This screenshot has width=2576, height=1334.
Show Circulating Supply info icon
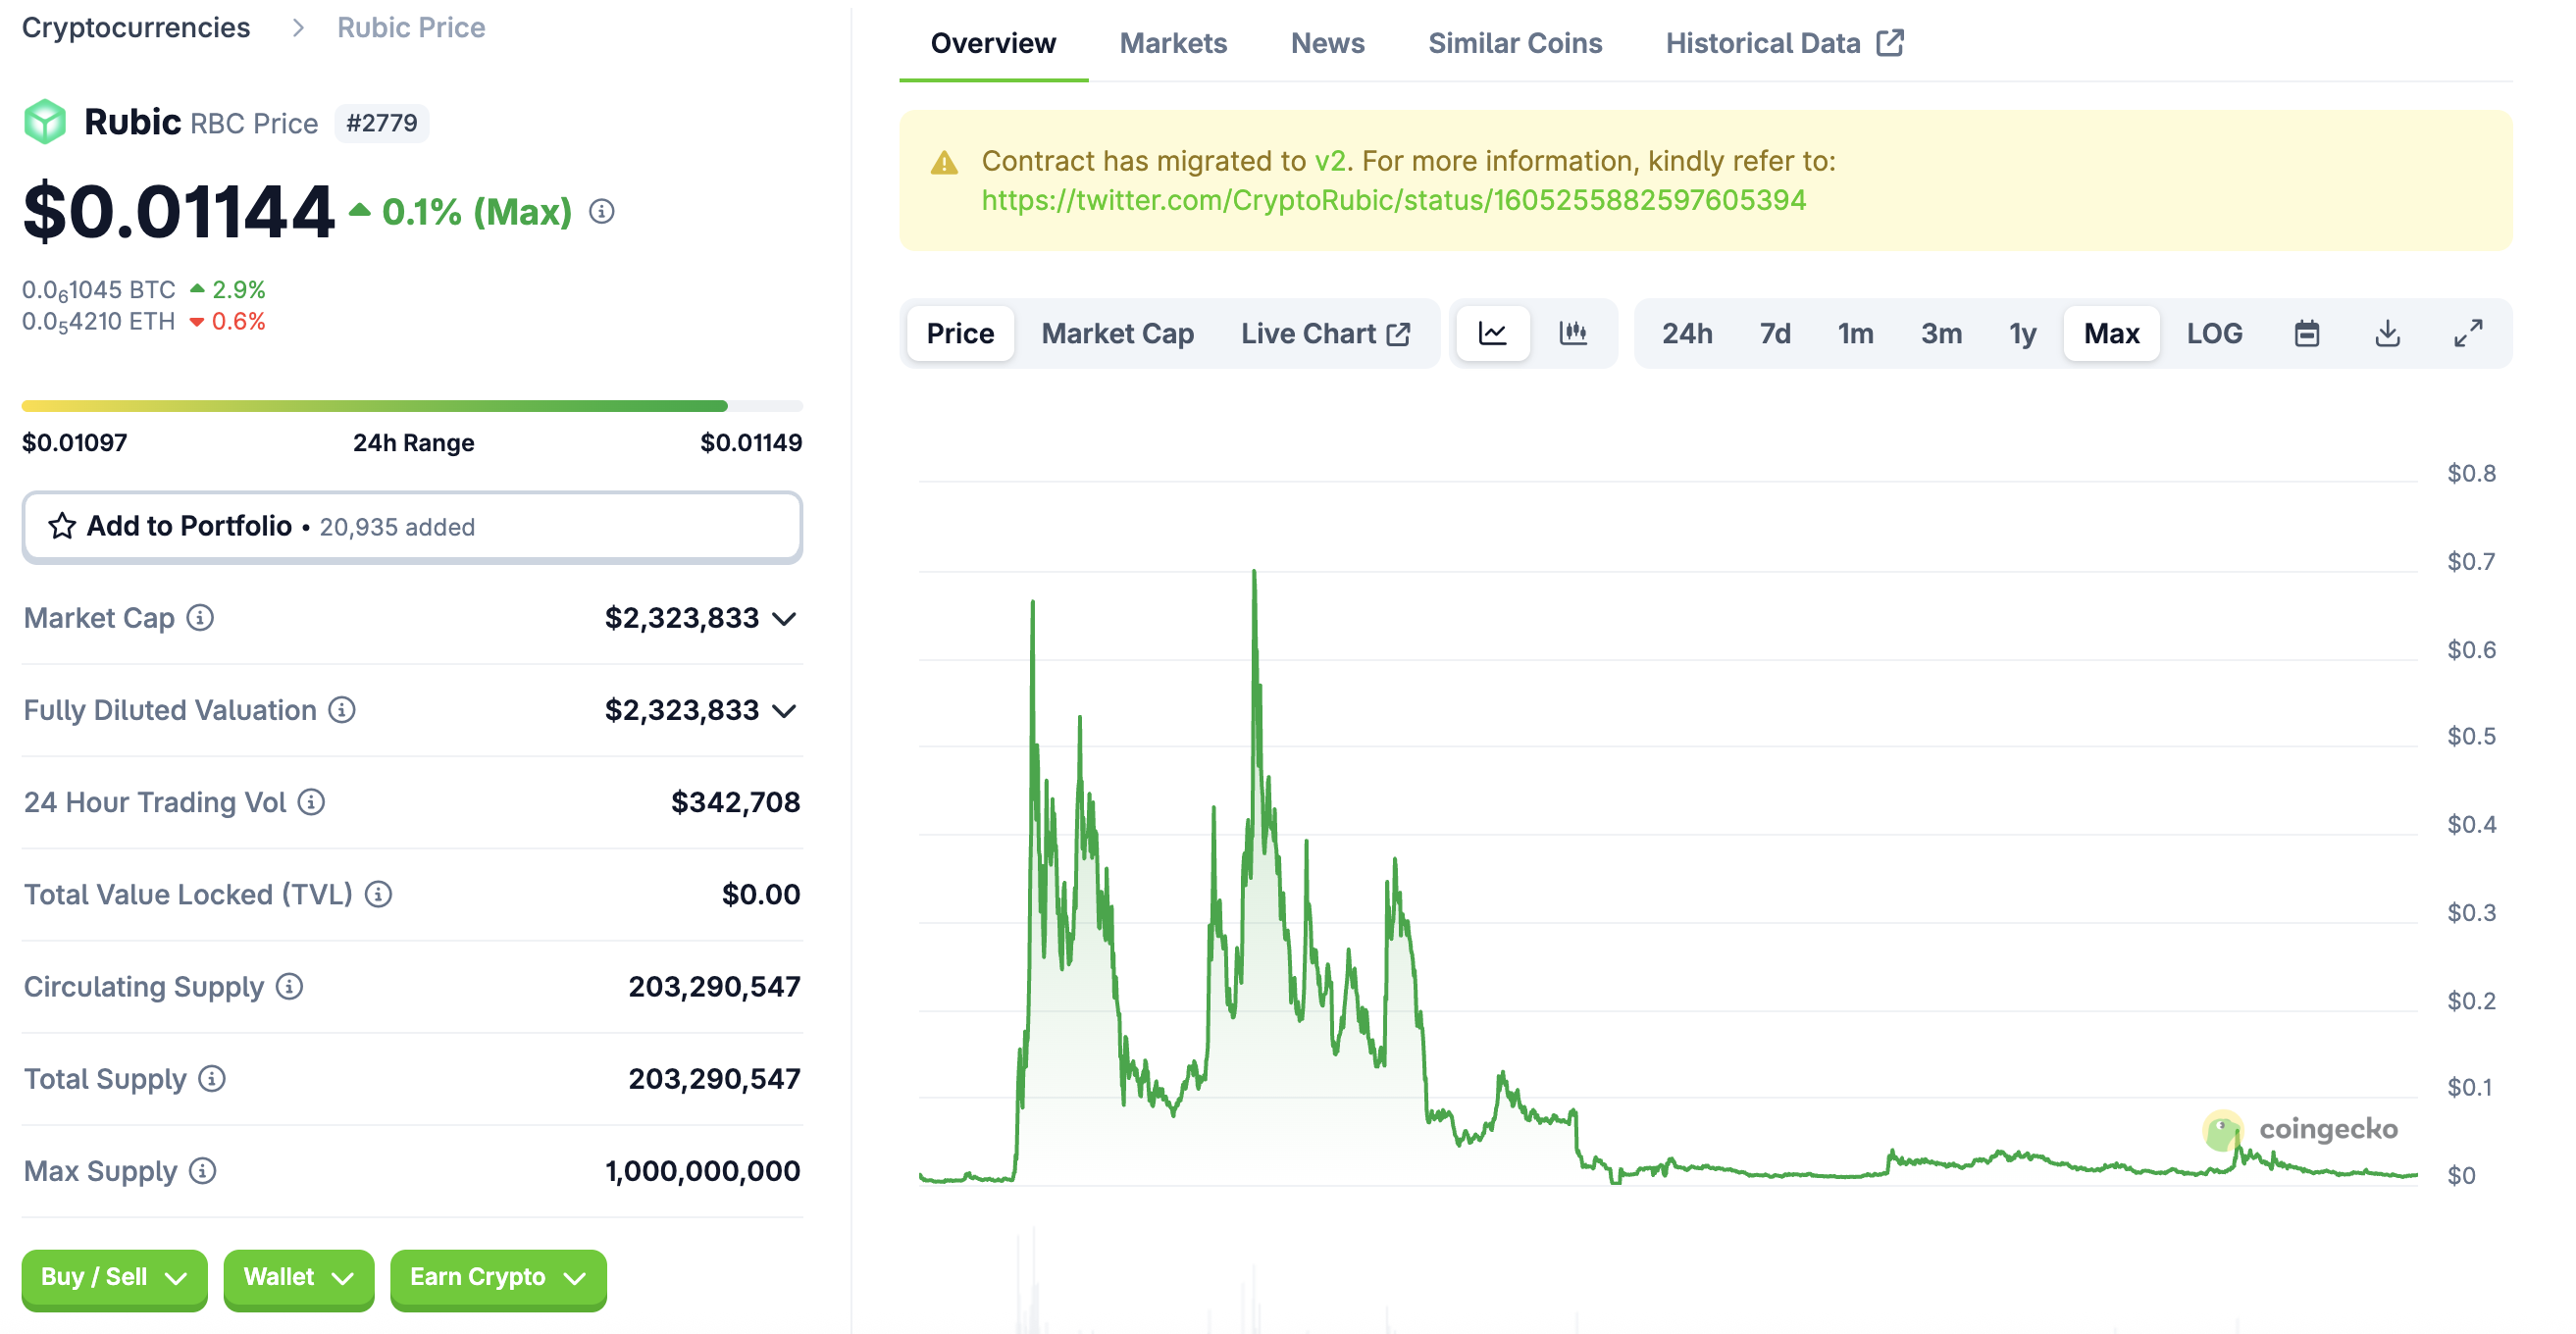coord(290,987)
